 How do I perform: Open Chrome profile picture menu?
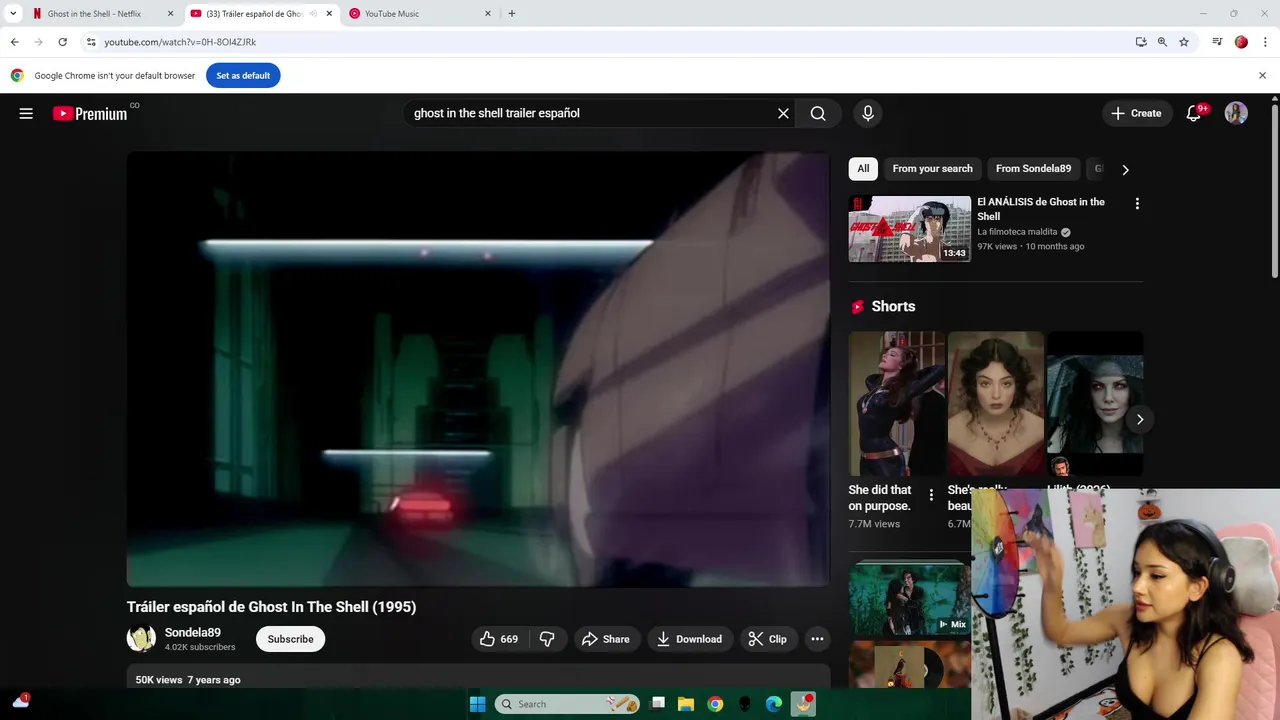click(x=1241, y=42)
